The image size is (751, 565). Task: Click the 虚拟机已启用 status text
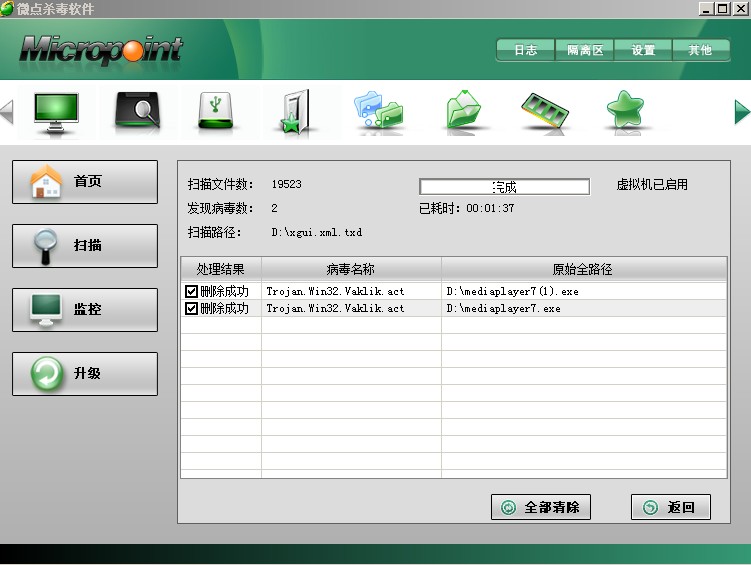[652, 184]
